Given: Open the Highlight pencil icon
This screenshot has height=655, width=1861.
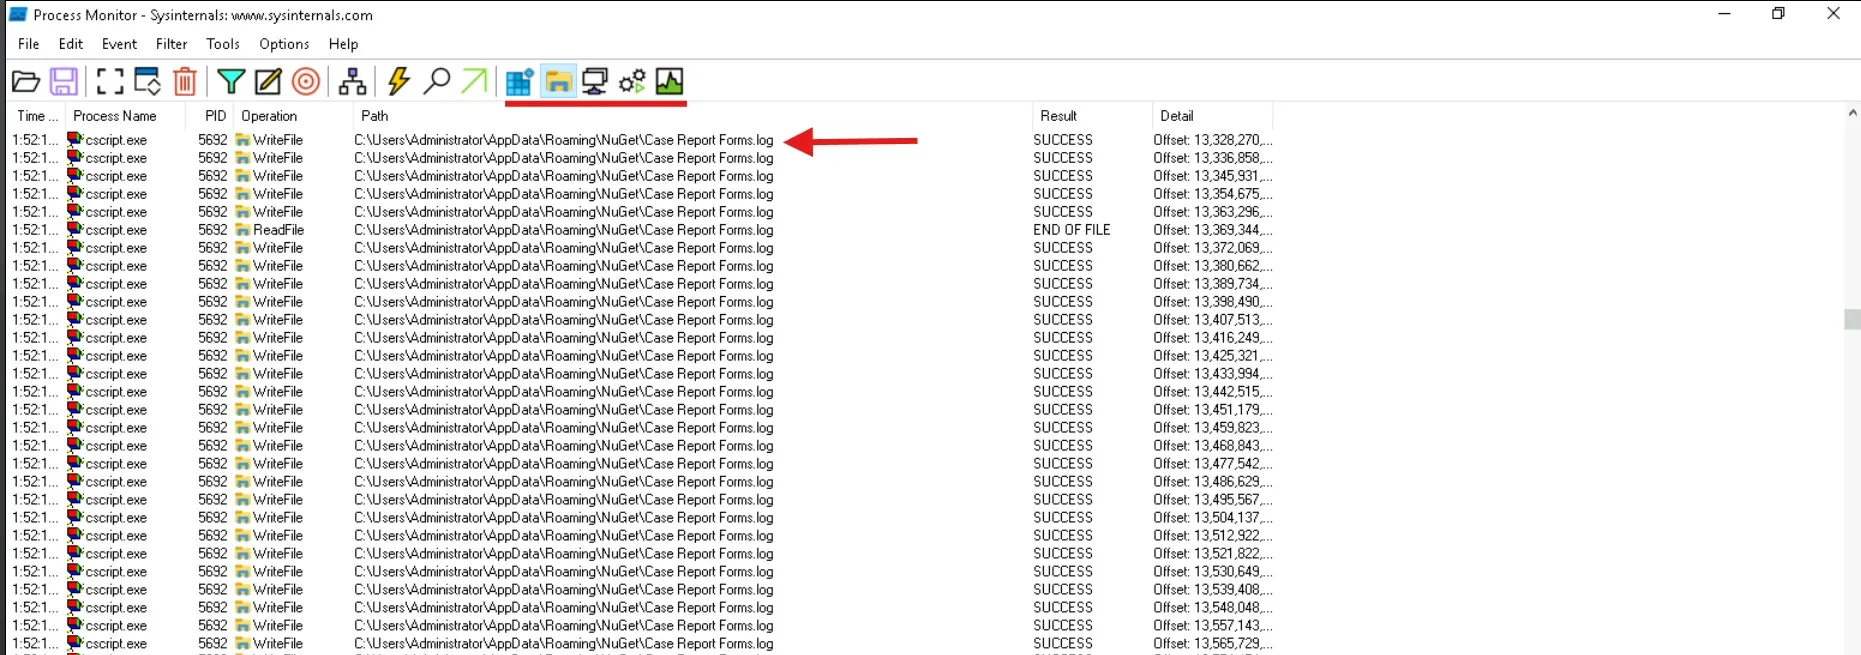Looking at the screenshot, I should tap(268, 81).
